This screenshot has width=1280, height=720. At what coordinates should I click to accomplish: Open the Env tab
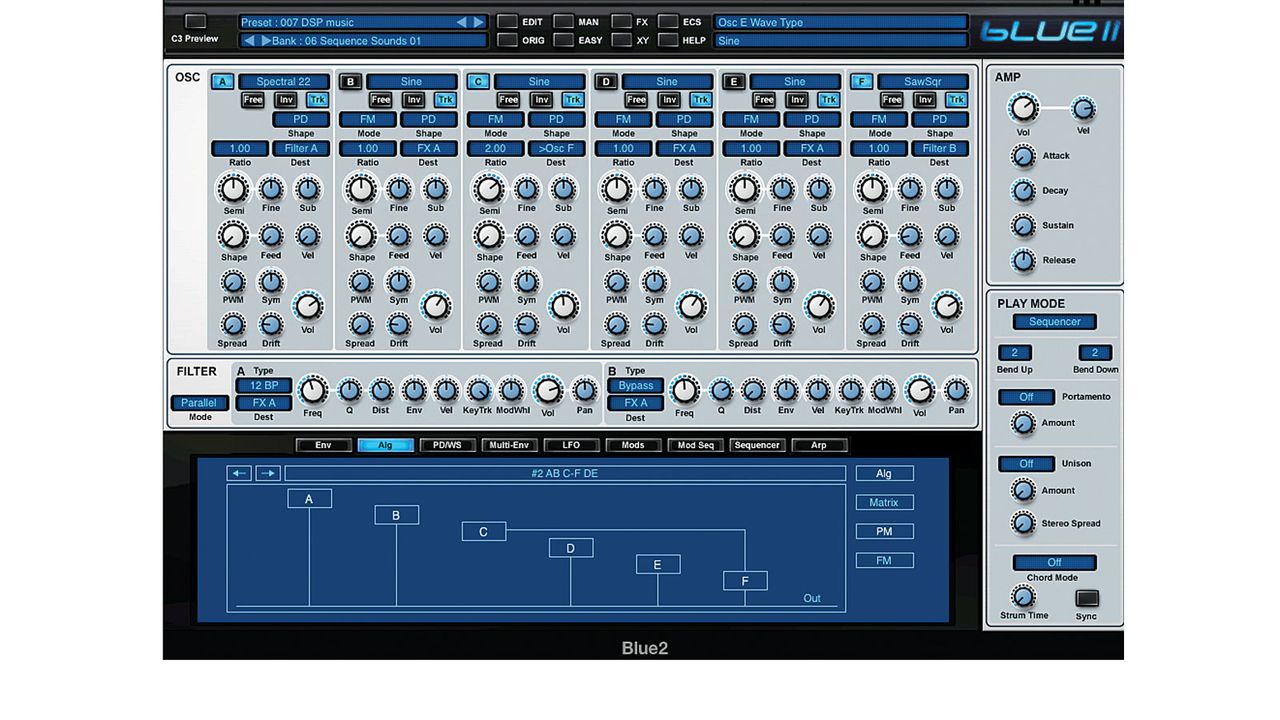click(323, 445)
